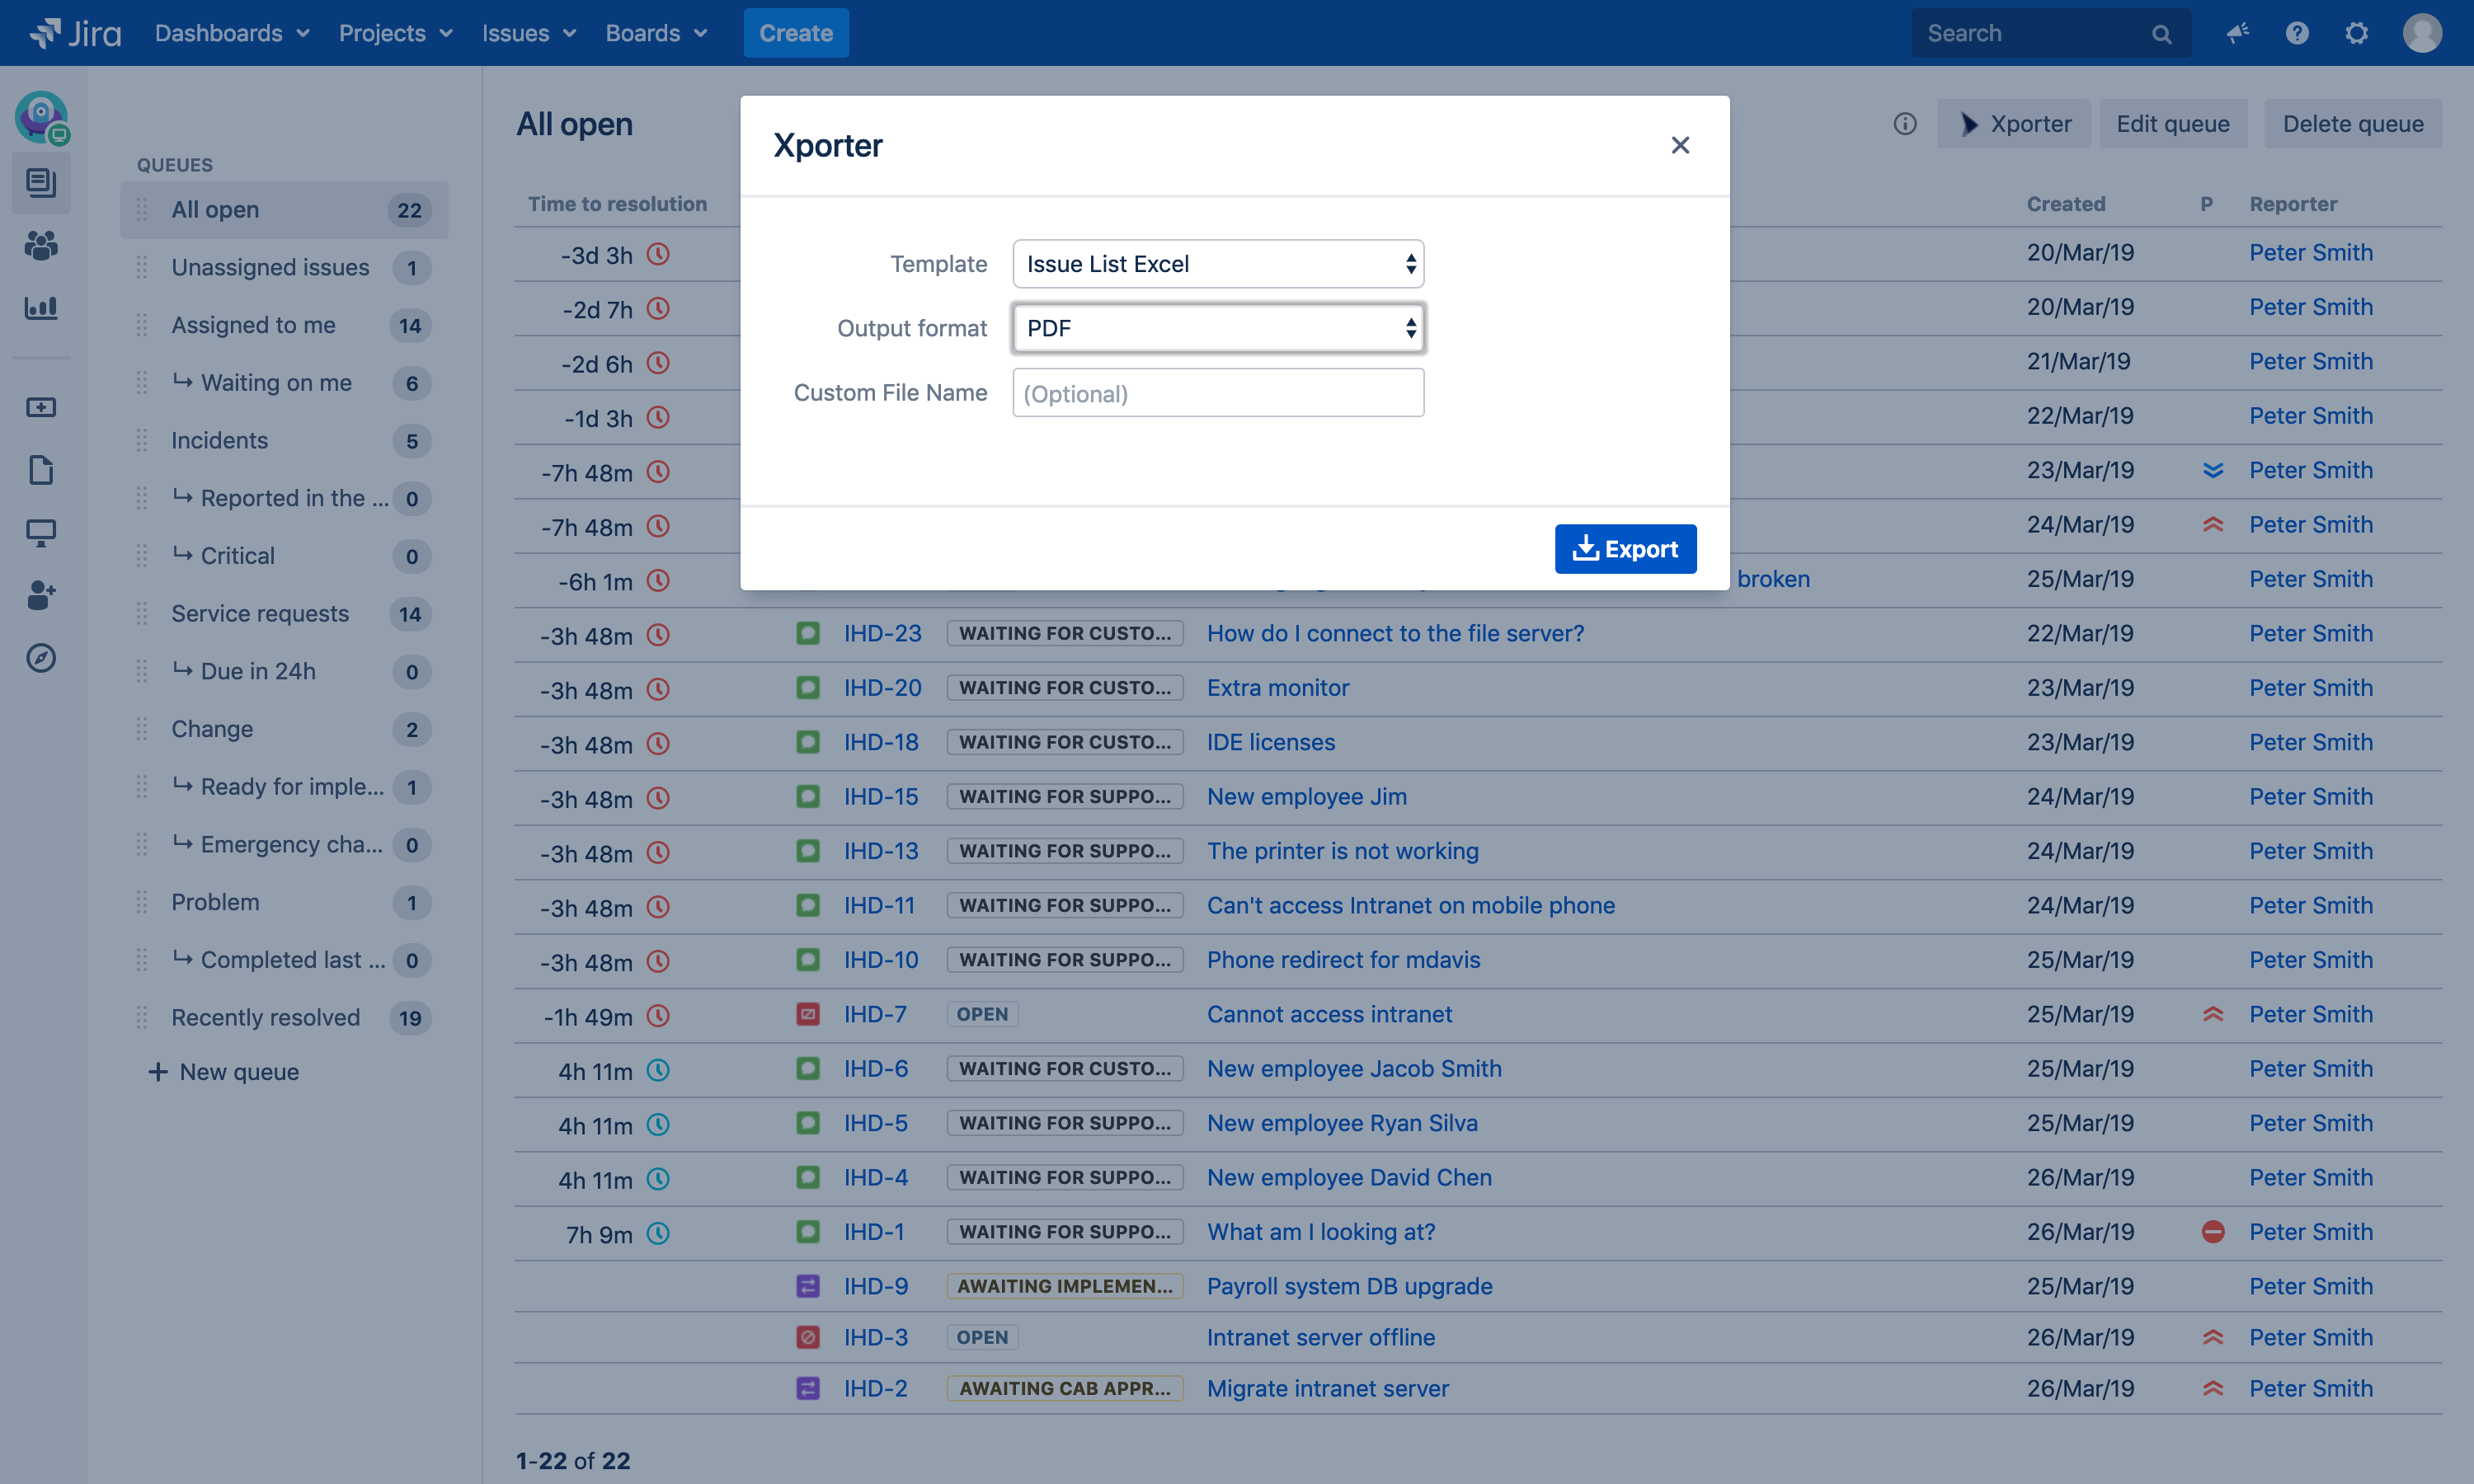Open issue IHD-23 link
2474x1484 pixels.
click(x=881, y=633)
